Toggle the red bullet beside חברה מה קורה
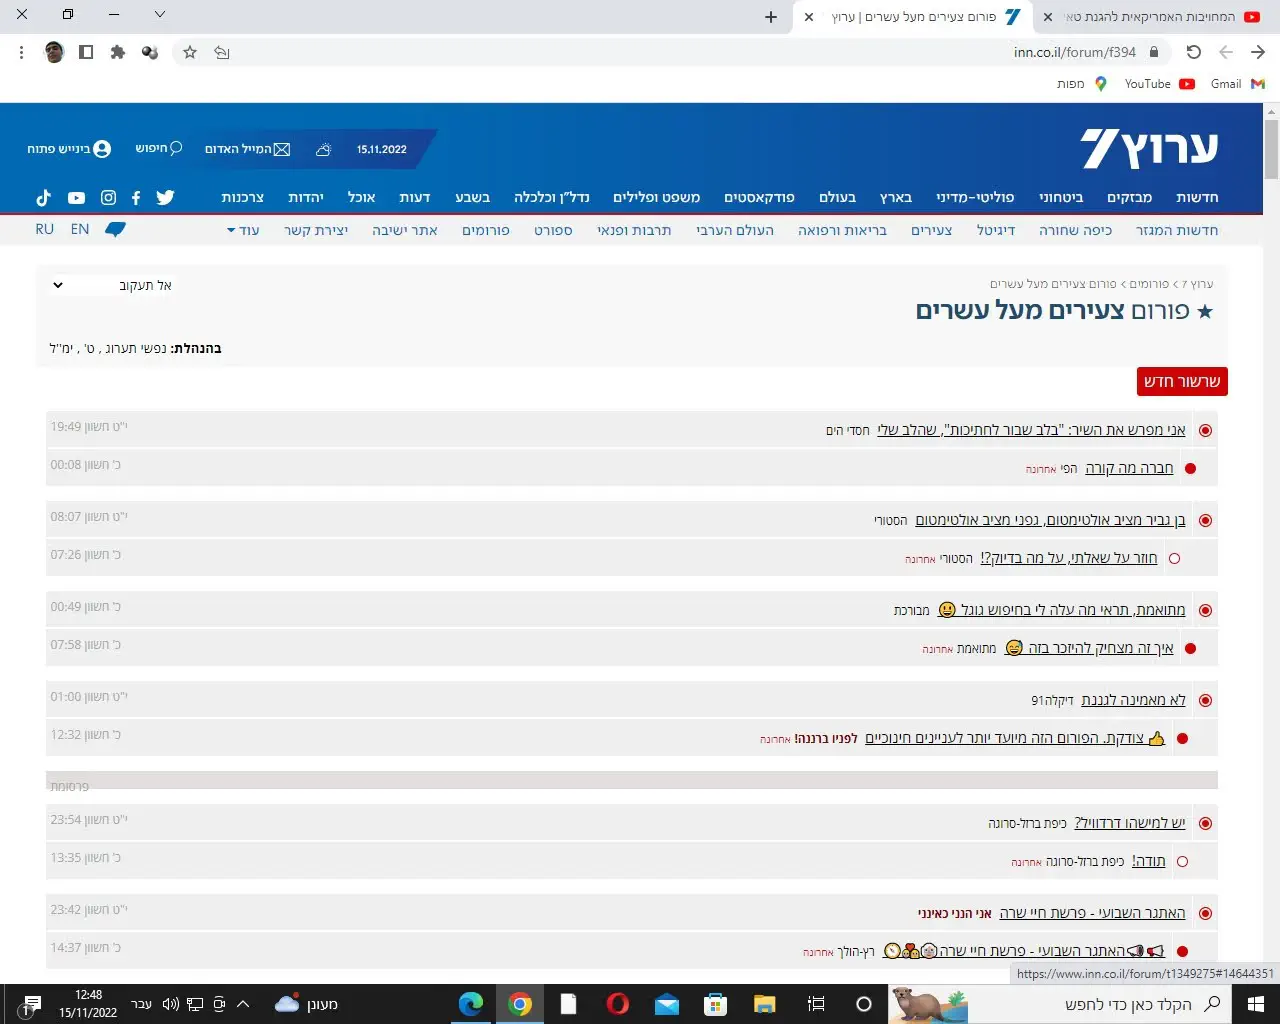Image resolution: width=1280 pixels, height=1024 pixels. click(x=1190, y=468)
